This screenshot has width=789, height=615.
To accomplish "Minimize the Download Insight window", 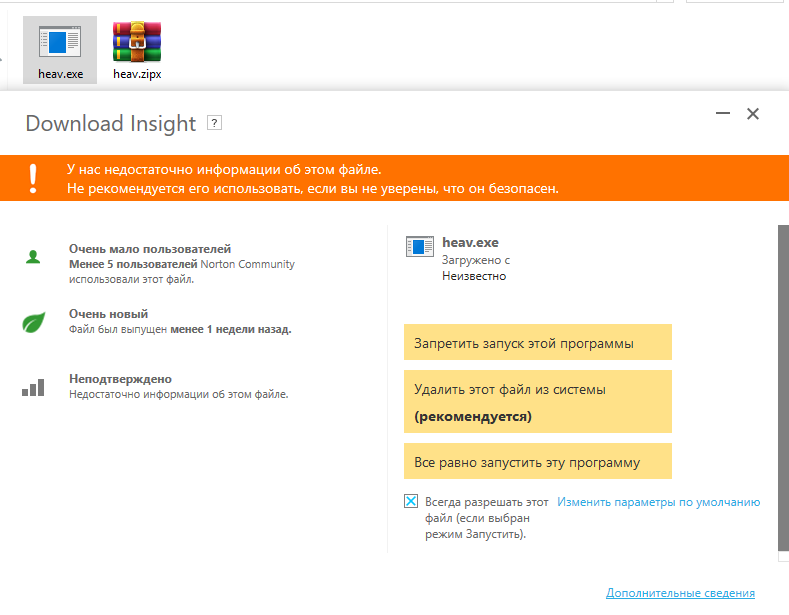I will pyautogui.click(x=722, y=115).
